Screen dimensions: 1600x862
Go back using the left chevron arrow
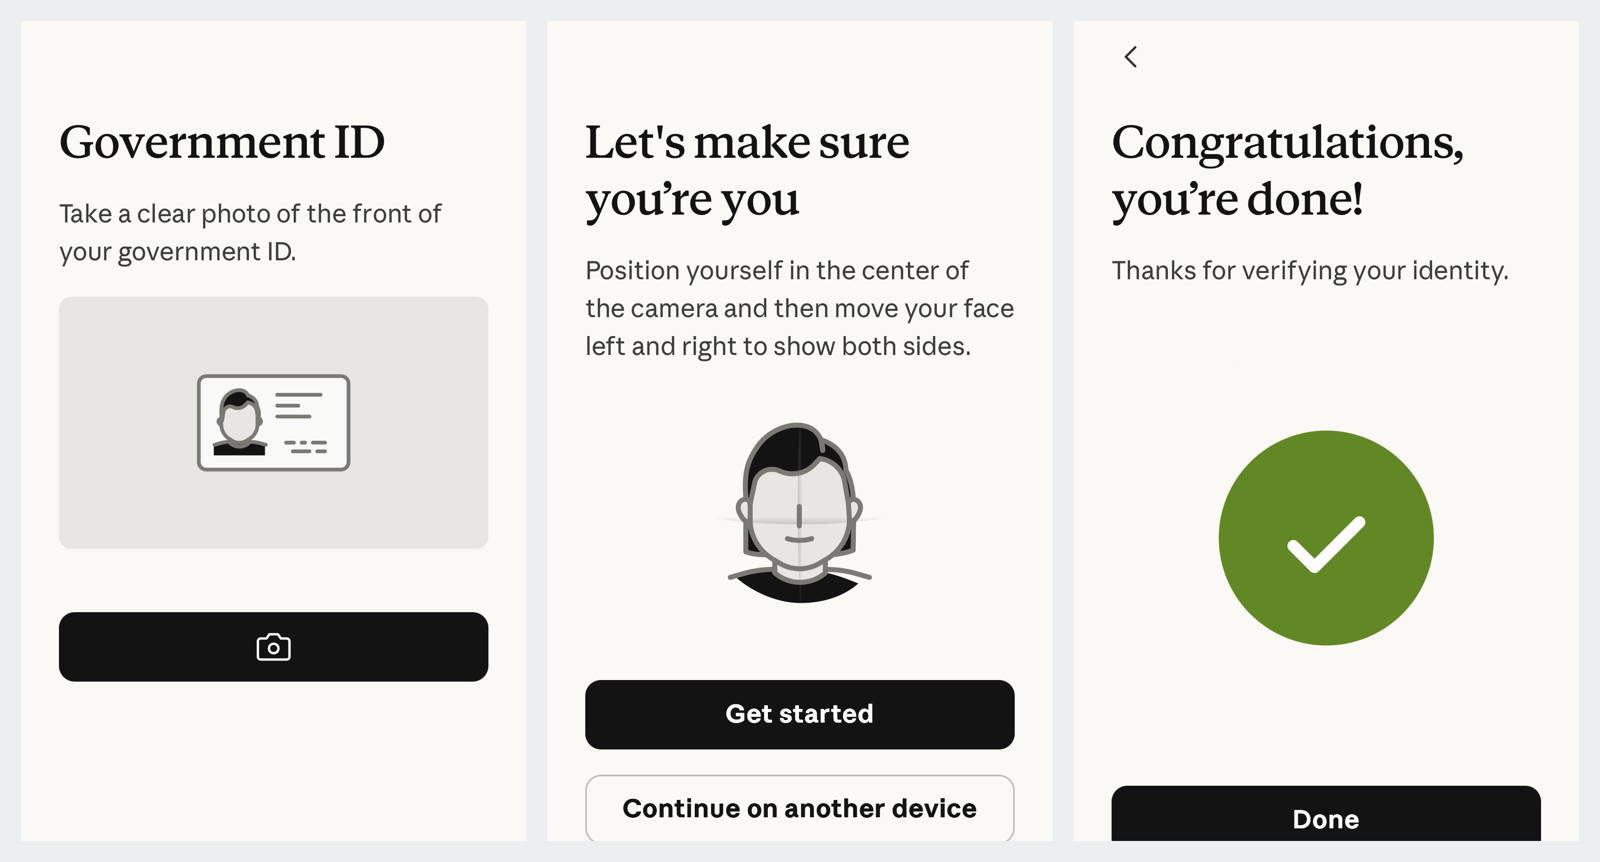pyautogui.click(x=1130, y=57)
